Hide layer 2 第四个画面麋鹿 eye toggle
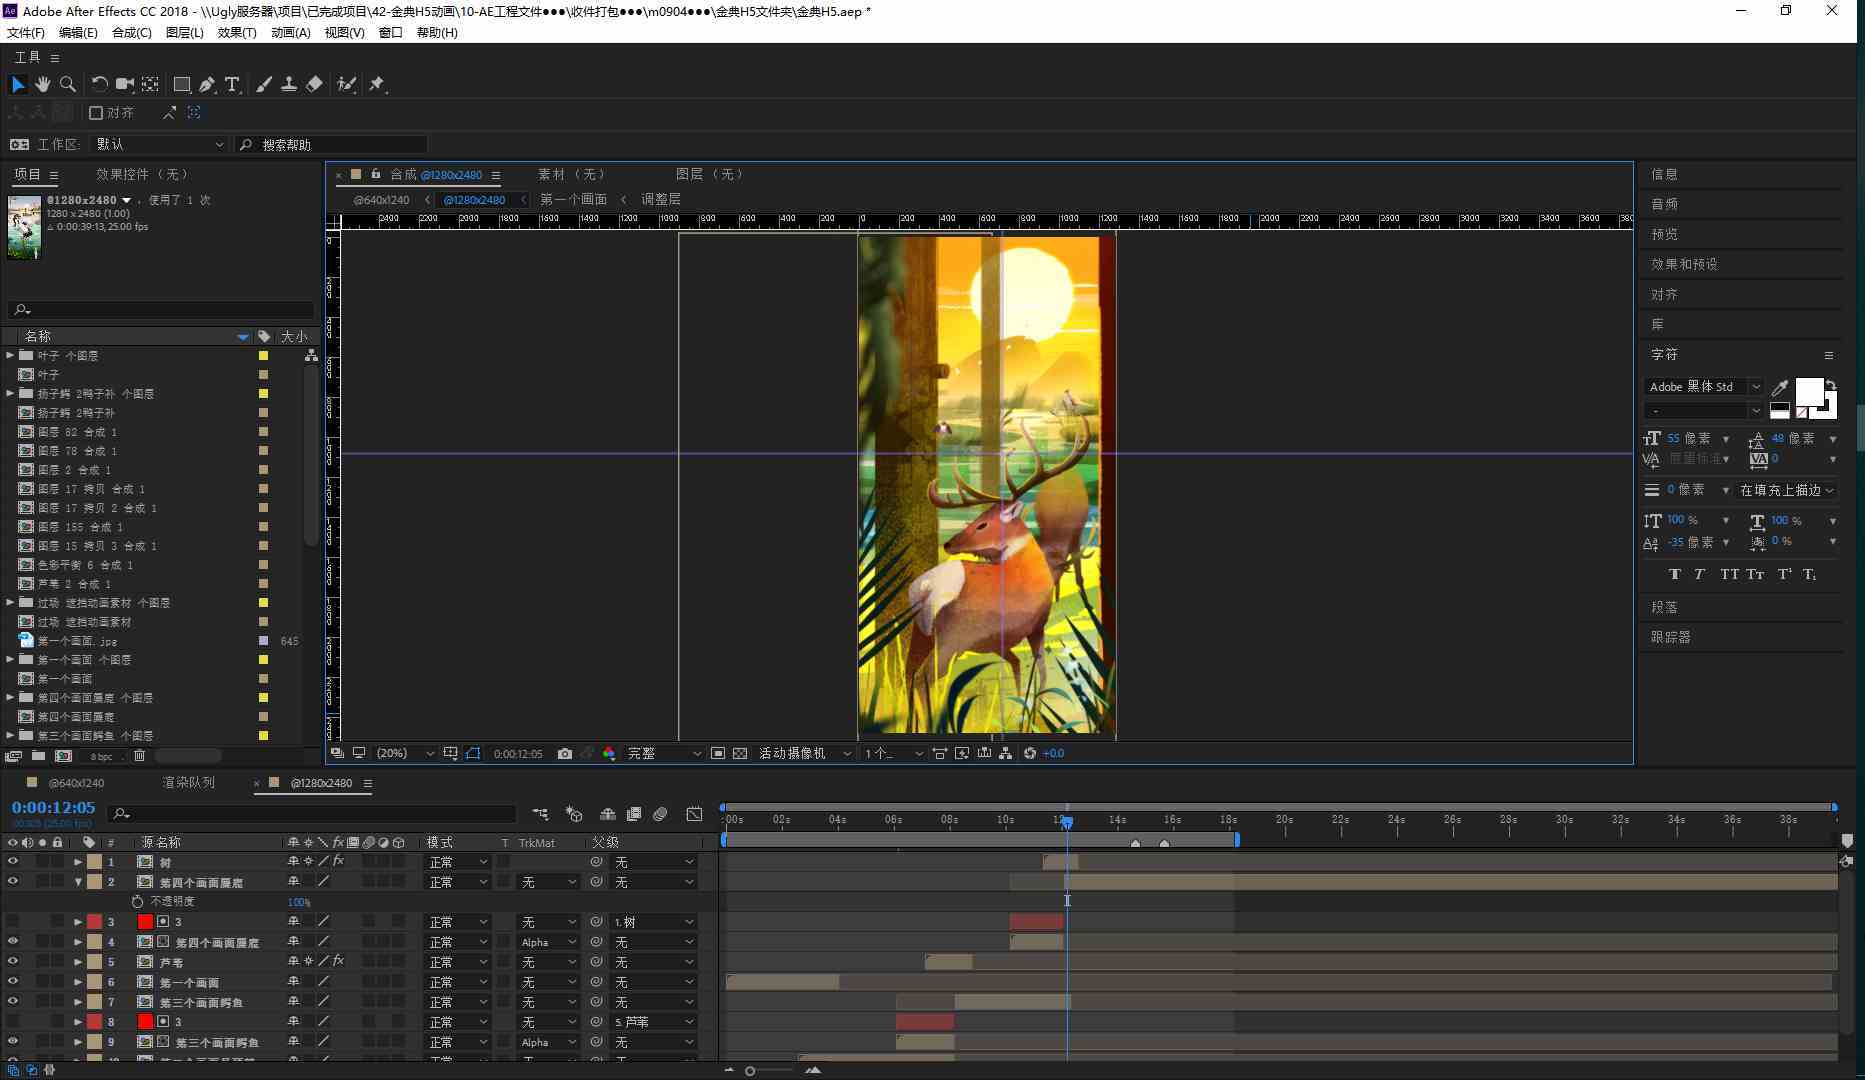The image size is (1865, 1080). coord(13,882)
